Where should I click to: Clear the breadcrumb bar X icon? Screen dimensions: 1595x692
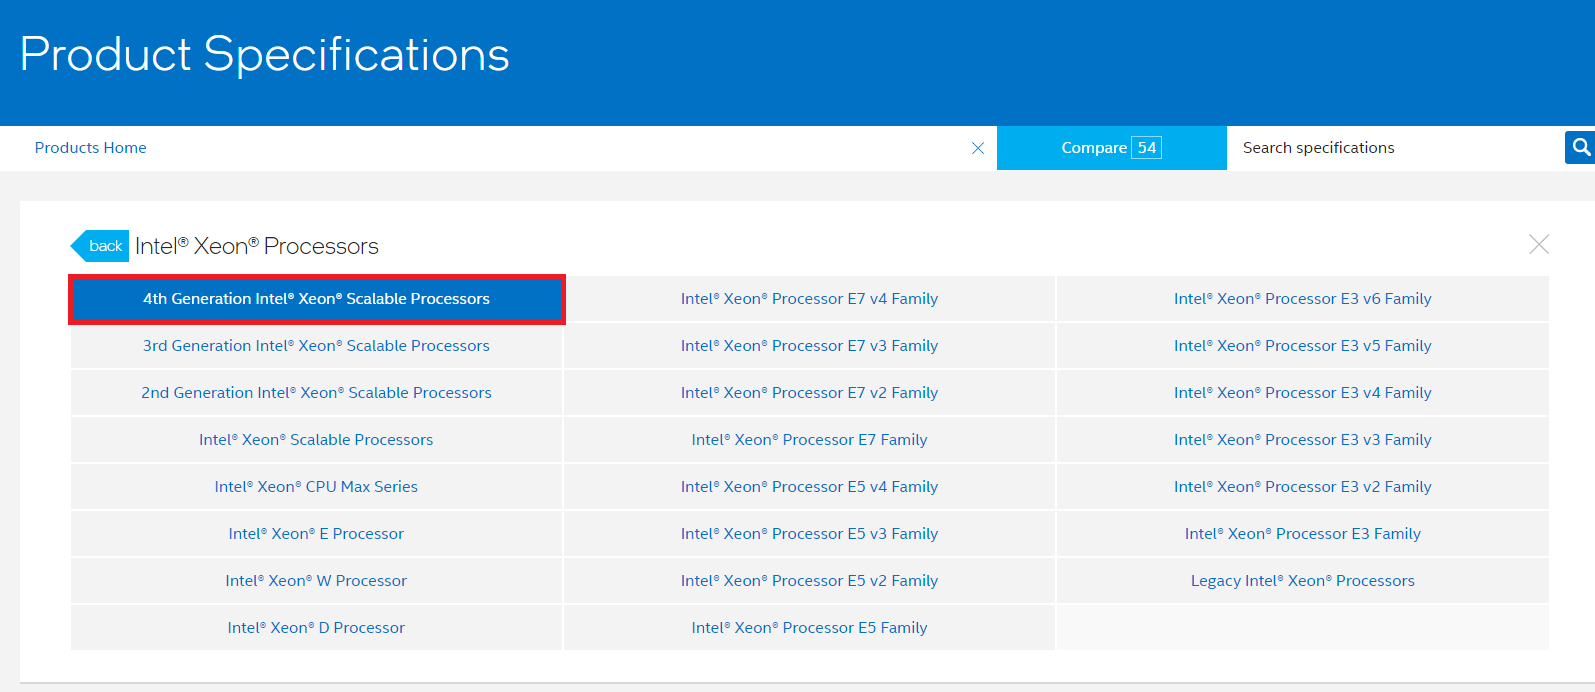(x=978, y=148)
